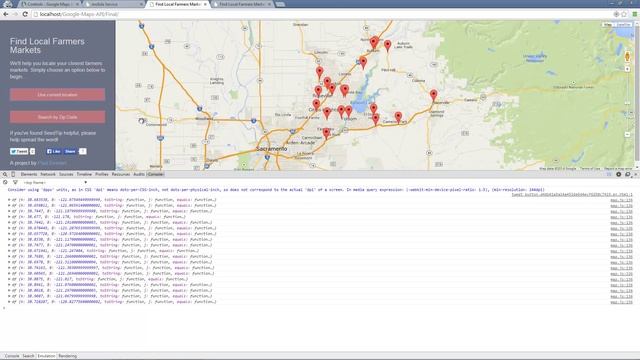Viewport: 640px width, 360px height.
Task: Click the DevTools show drawer icon
Action: [x=609, y=174]
